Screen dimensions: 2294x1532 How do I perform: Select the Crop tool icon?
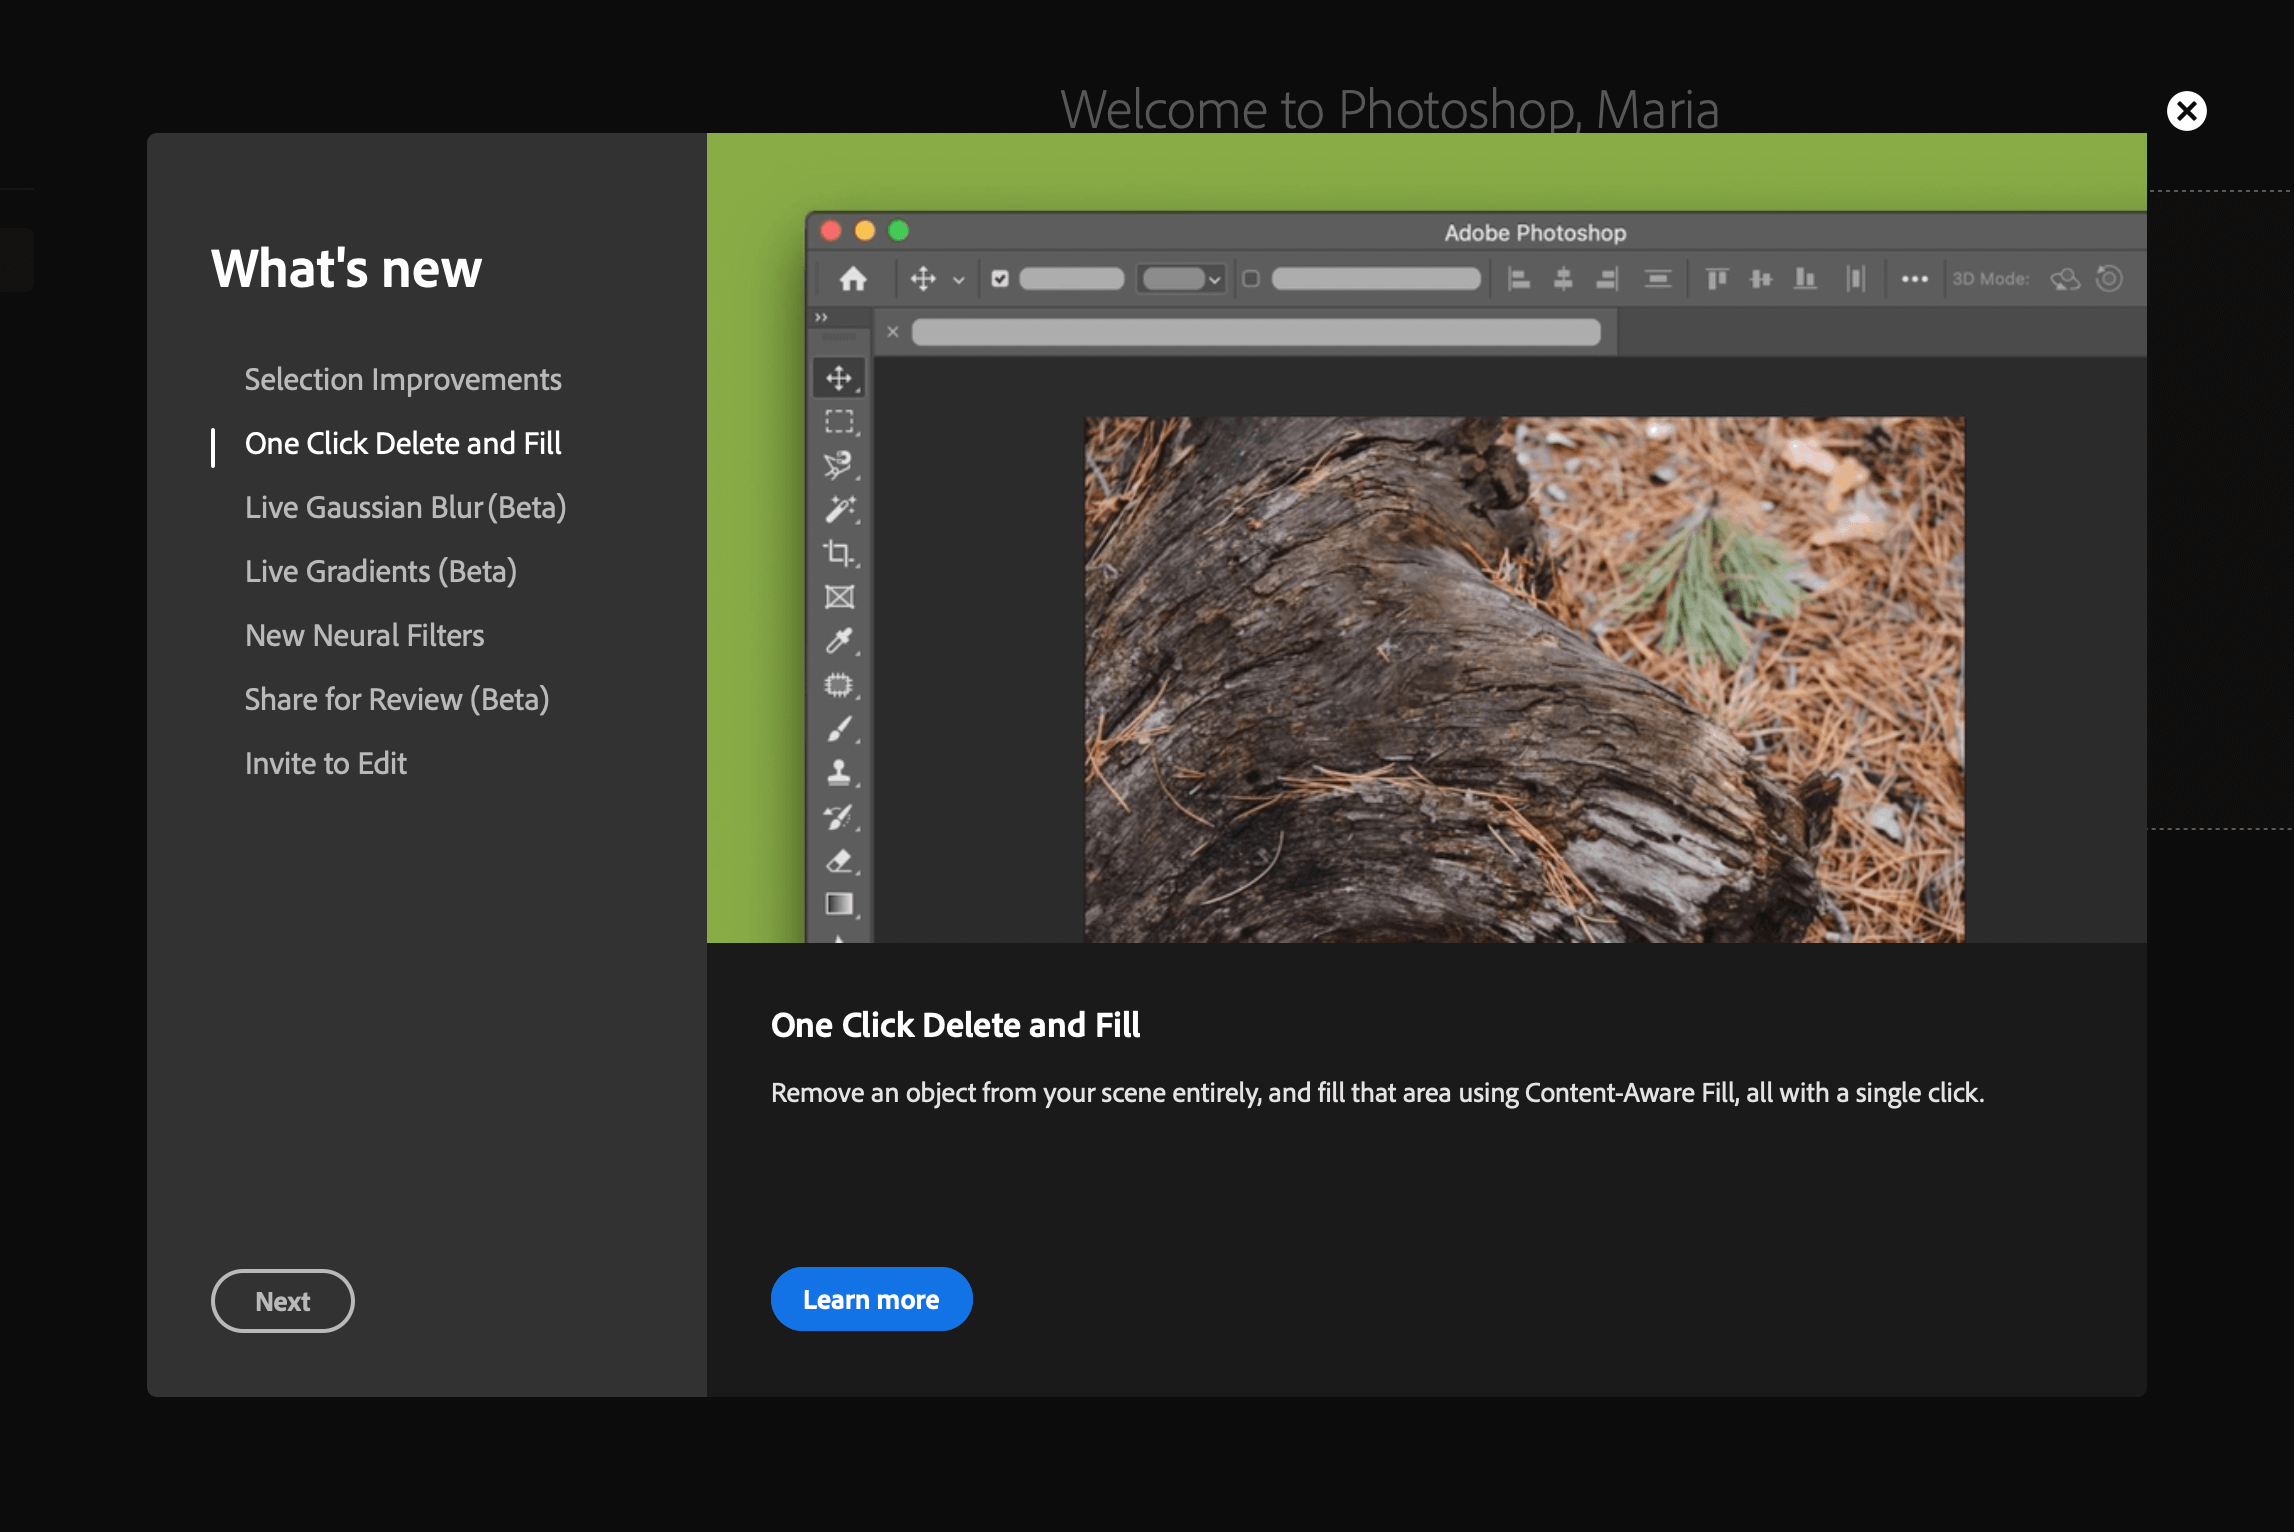coord(838,553)
